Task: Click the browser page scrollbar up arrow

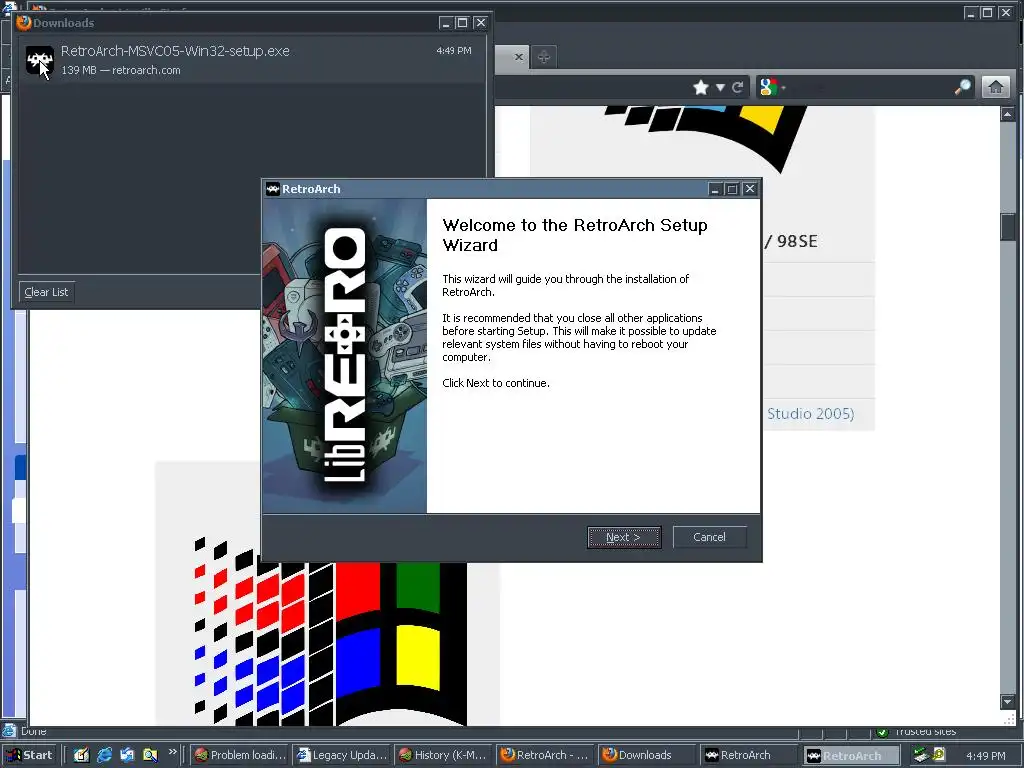Action: (1008, 114)
